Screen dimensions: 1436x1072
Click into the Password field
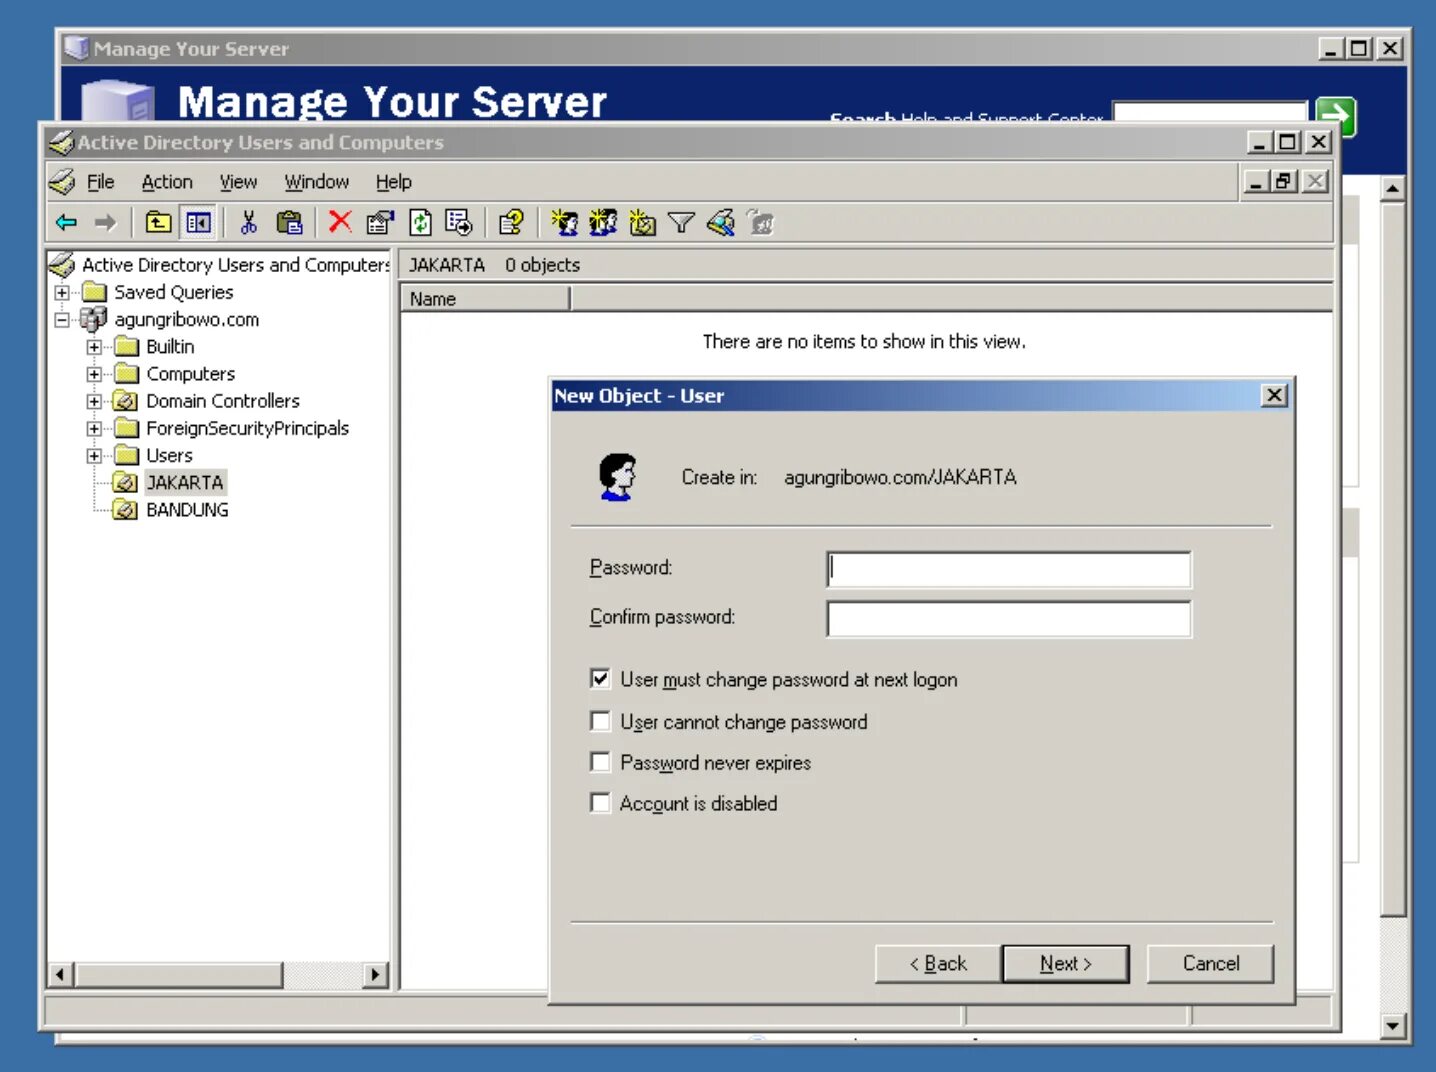pos(1009,569)
